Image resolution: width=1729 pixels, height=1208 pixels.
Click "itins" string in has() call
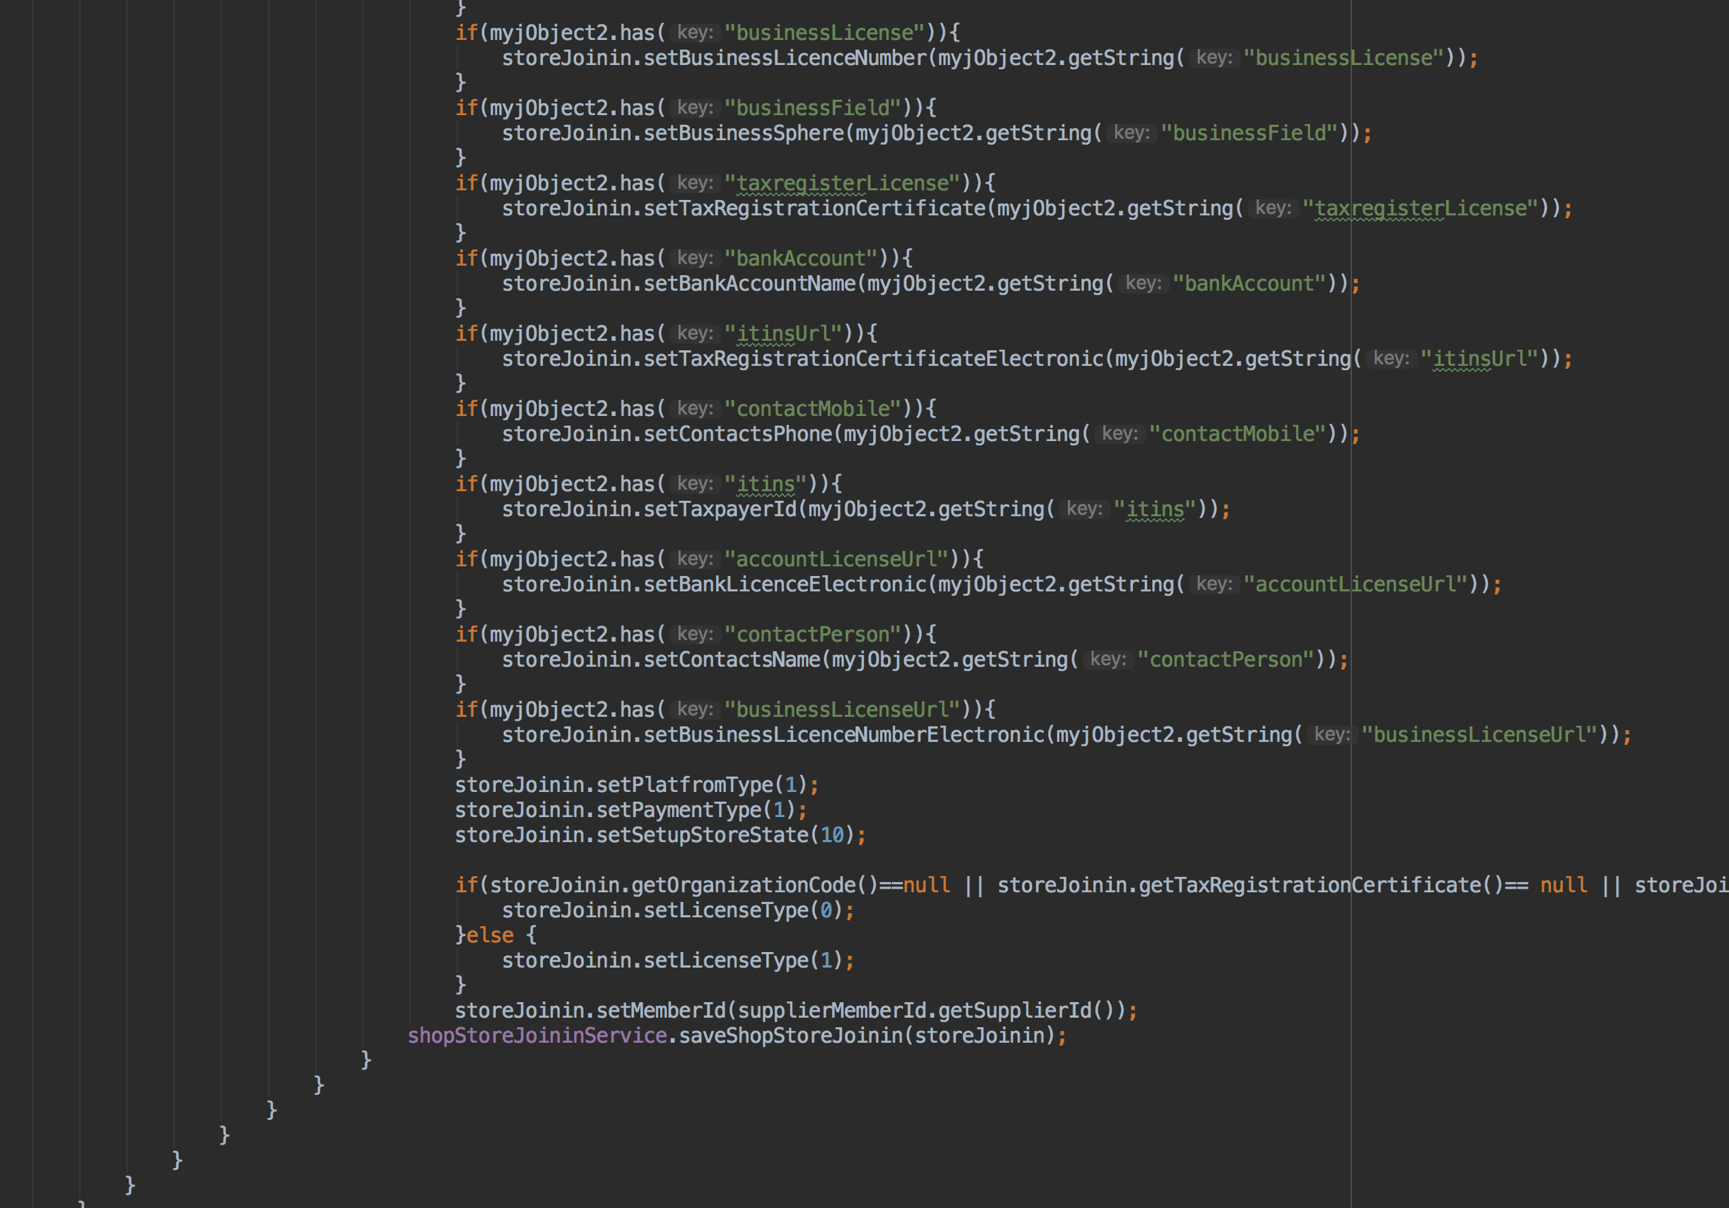coord(766,484)
